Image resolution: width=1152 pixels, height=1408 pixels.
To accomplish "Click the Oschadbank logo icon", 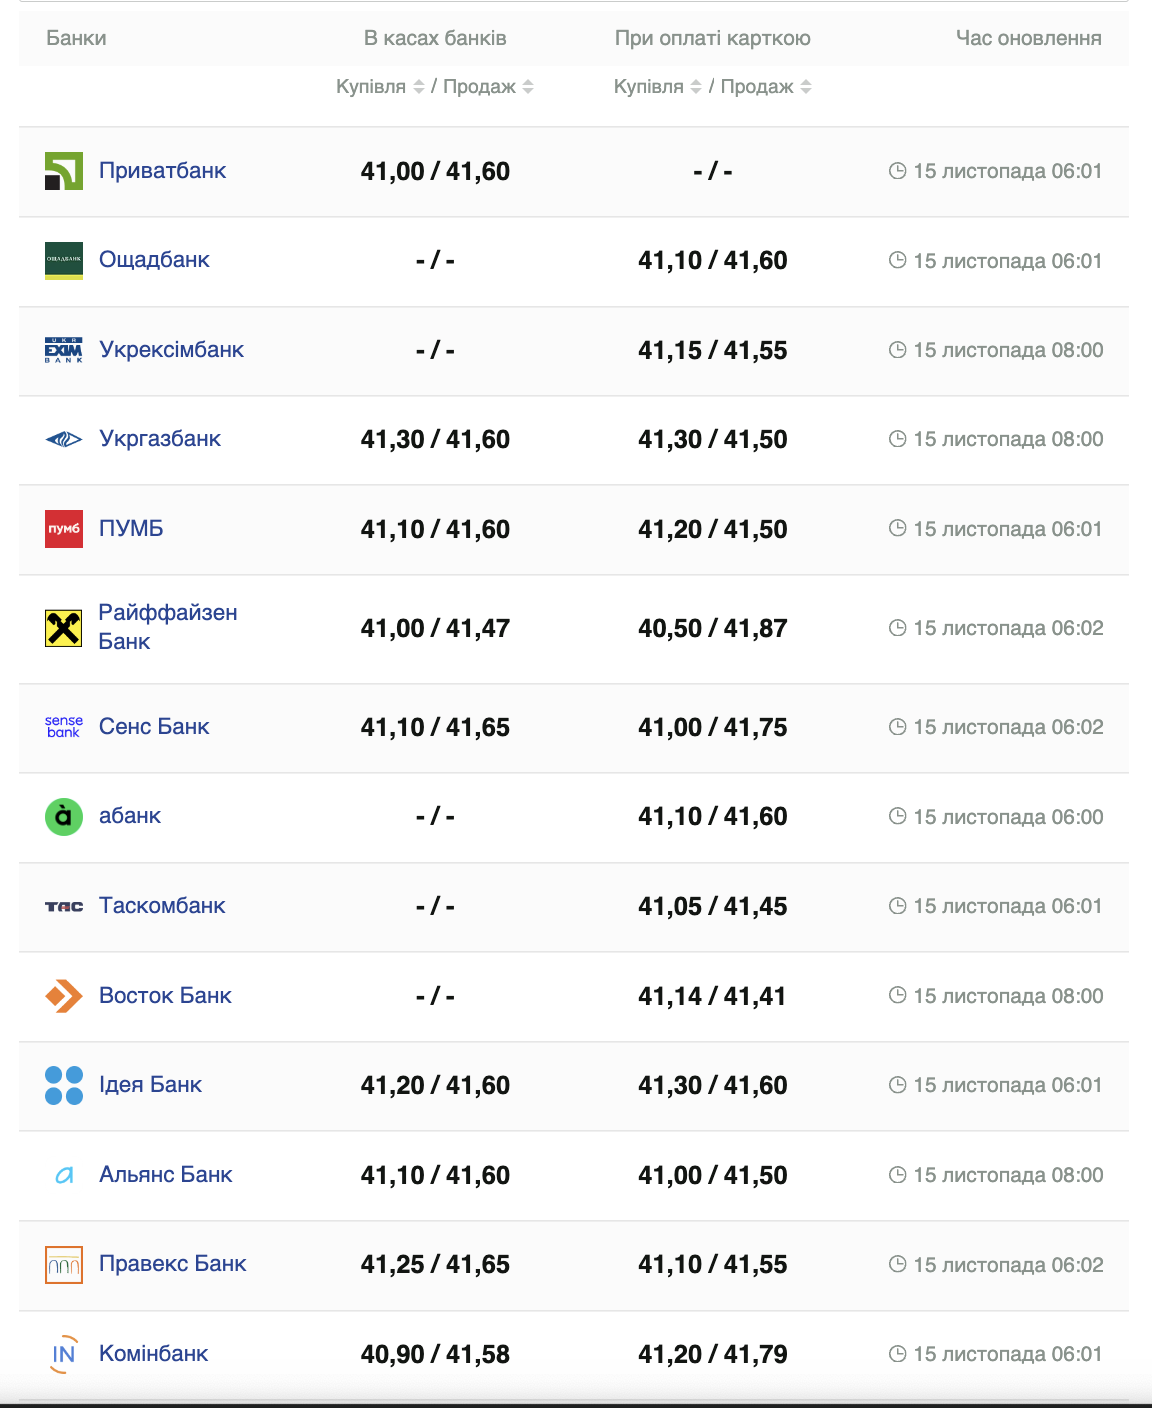I will pyautogui.click(x=64, y=260).
